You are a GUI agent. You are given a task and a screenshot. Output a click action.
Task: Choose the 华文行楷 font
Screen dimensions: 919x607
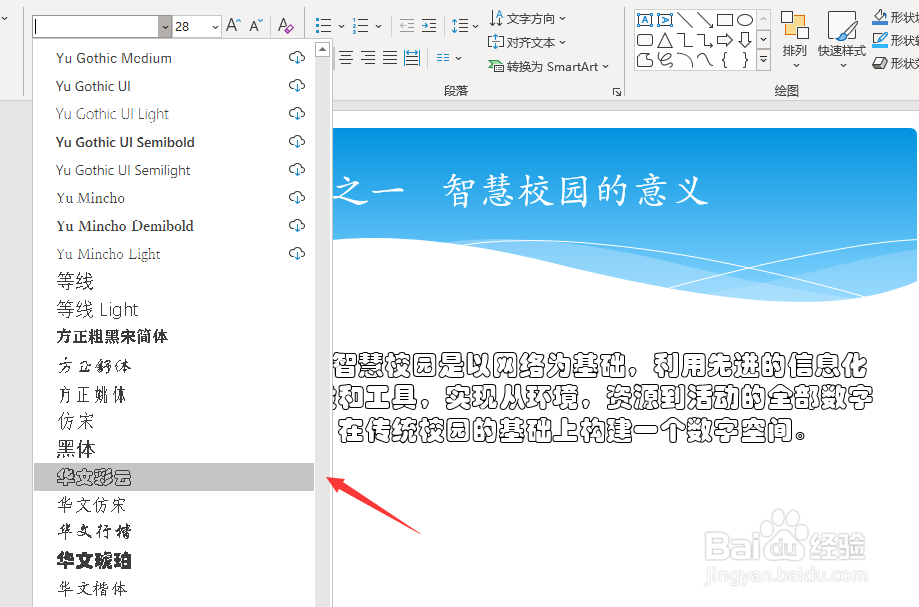pos(174,531)
